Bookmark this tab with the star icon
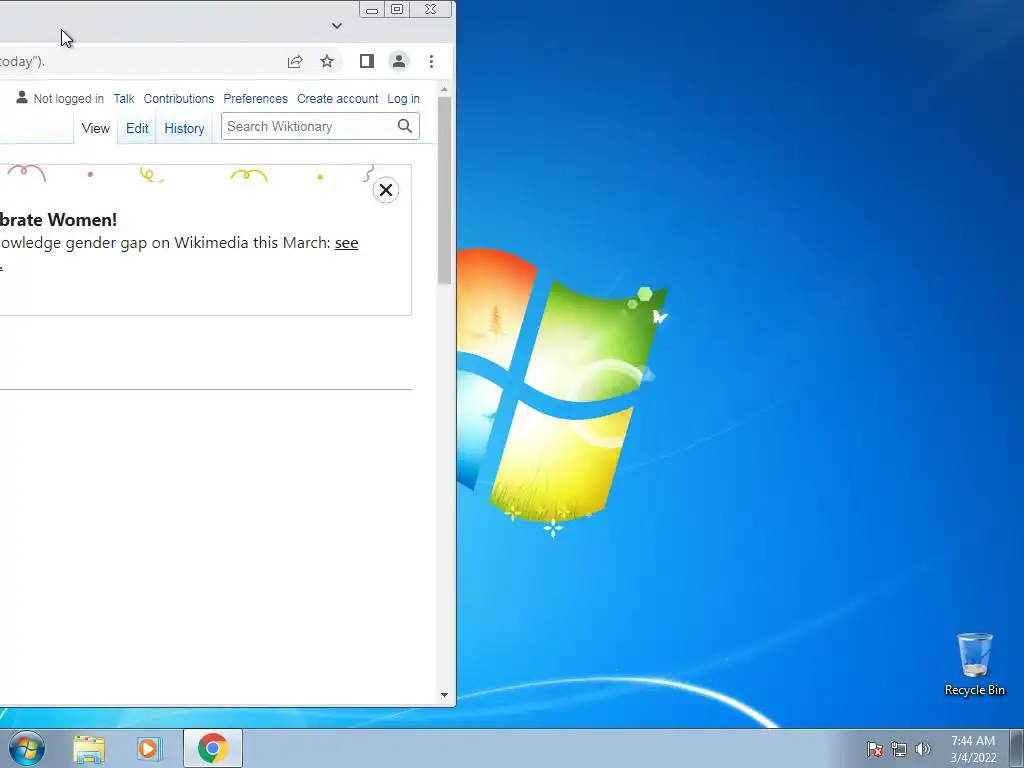 coord(327,61)
